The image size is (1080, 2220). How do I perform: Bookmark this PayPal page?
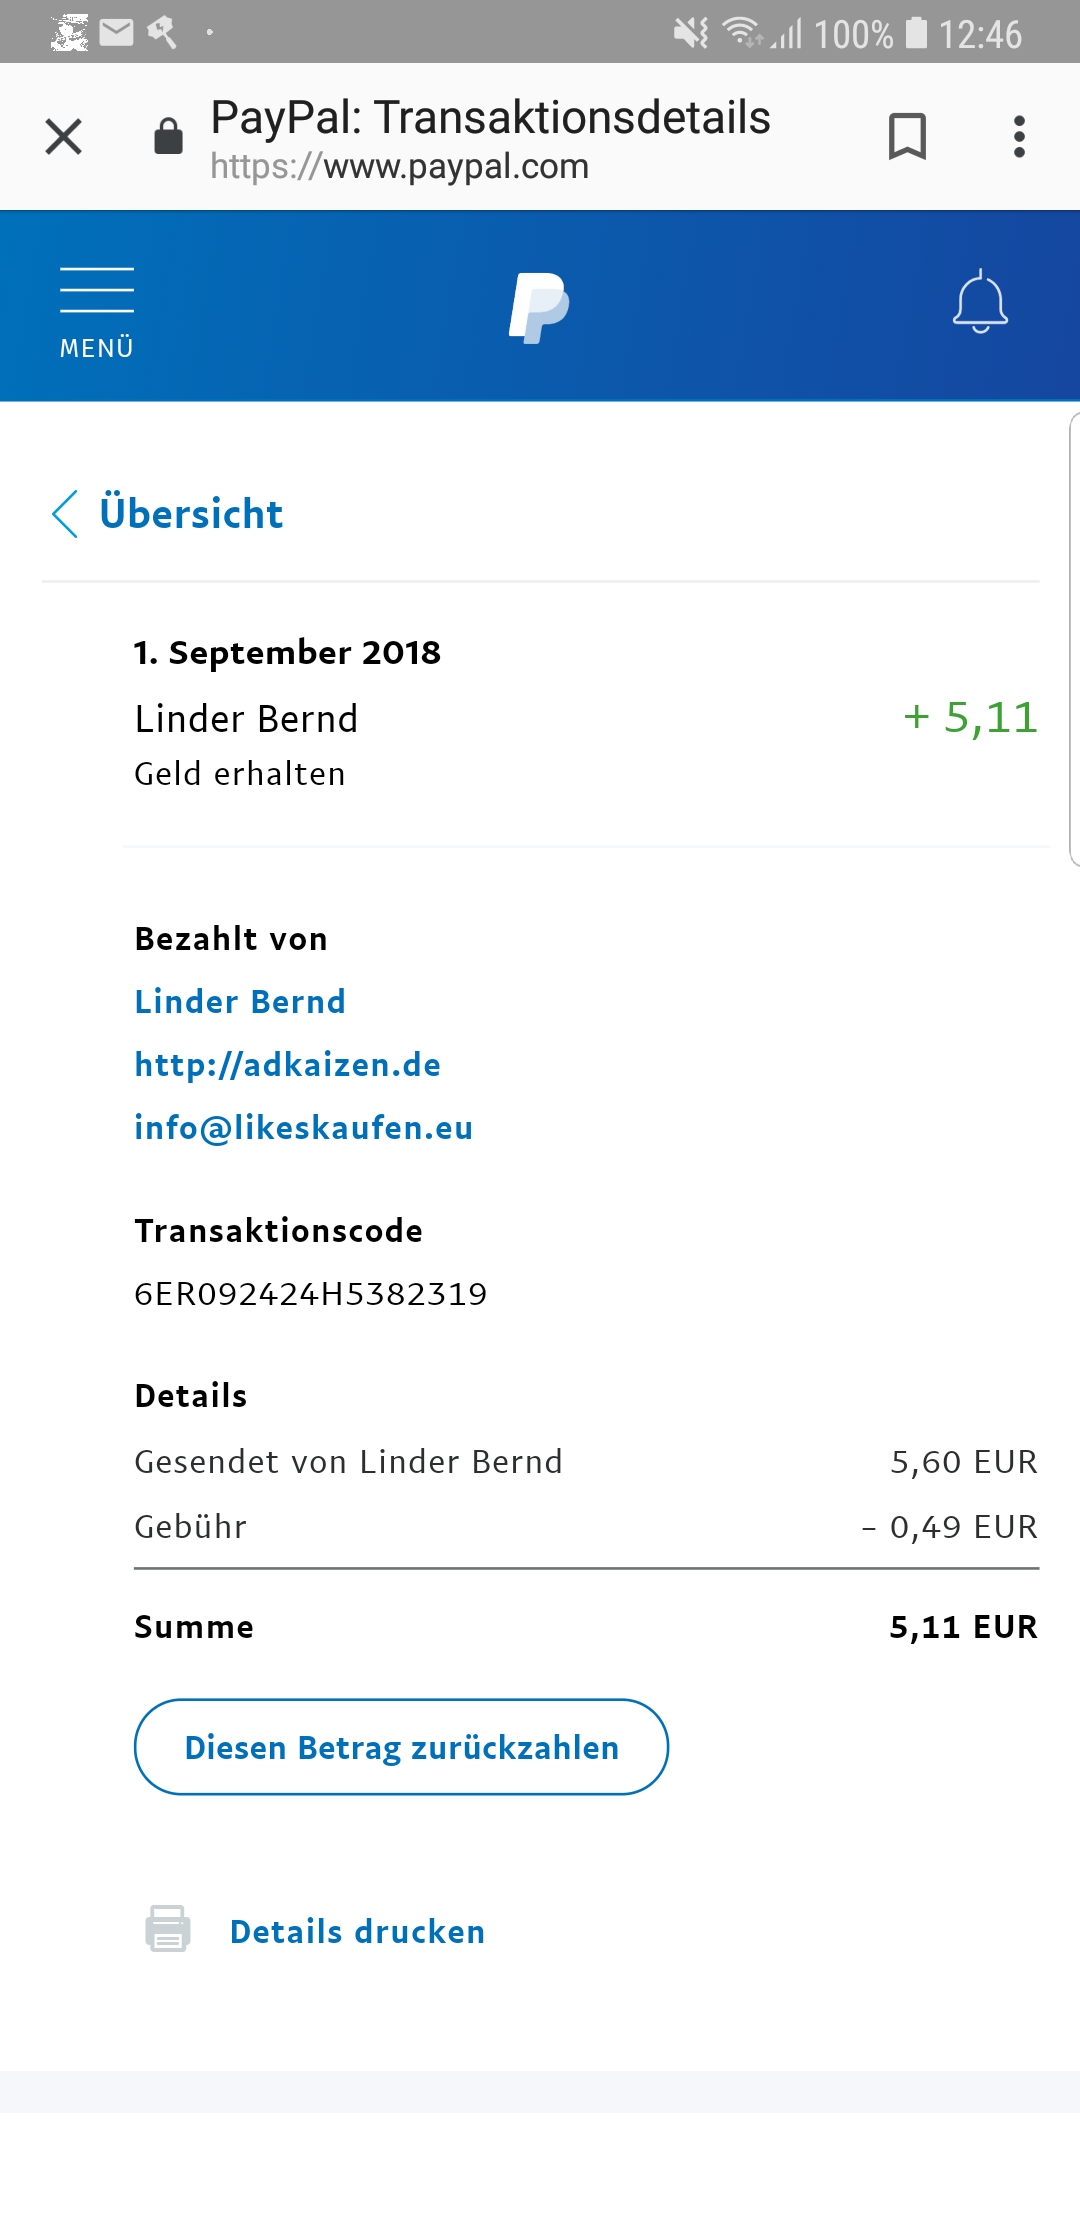pos(907,137)
